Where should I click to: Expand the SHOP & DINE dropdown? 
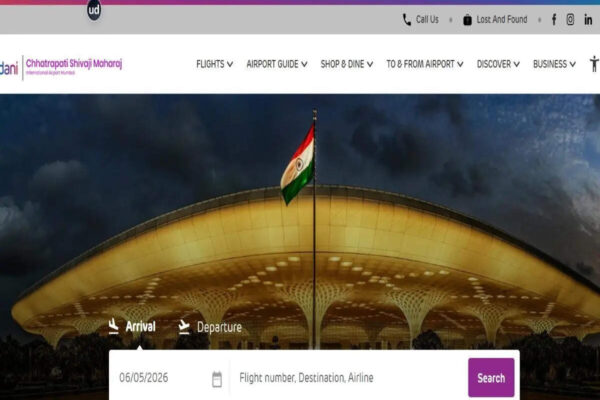[x=347, y=64]
